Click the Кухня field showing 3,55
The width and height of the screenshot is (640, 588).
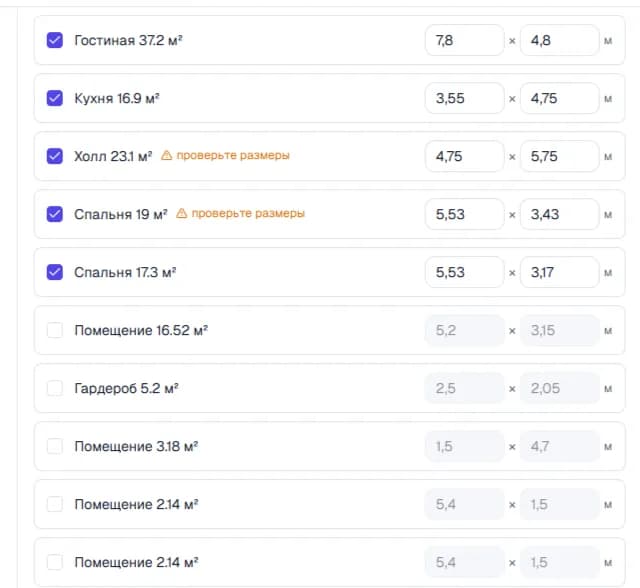pos(464,98)
